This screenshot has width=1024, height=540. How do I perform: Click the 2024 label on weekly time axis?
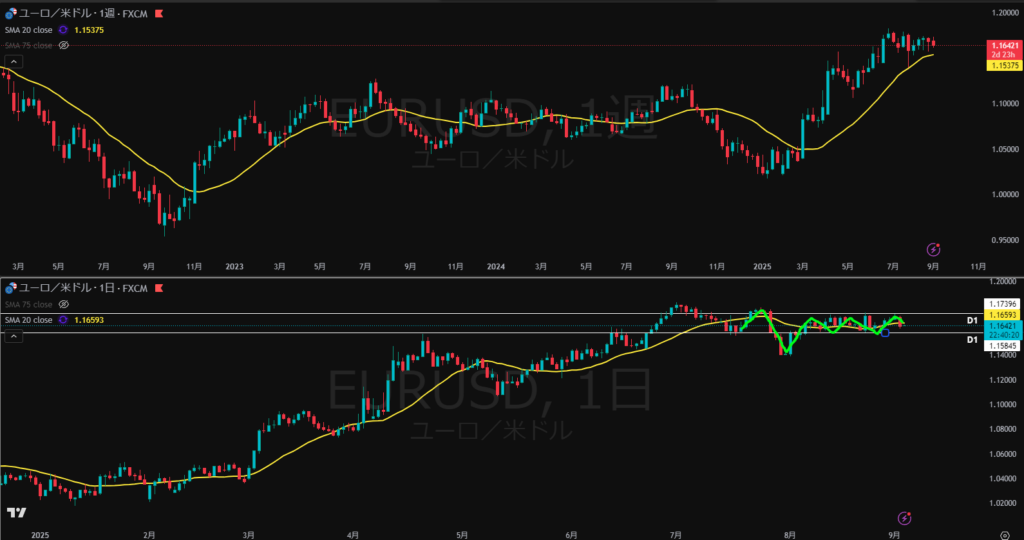[x=496, y=266]
